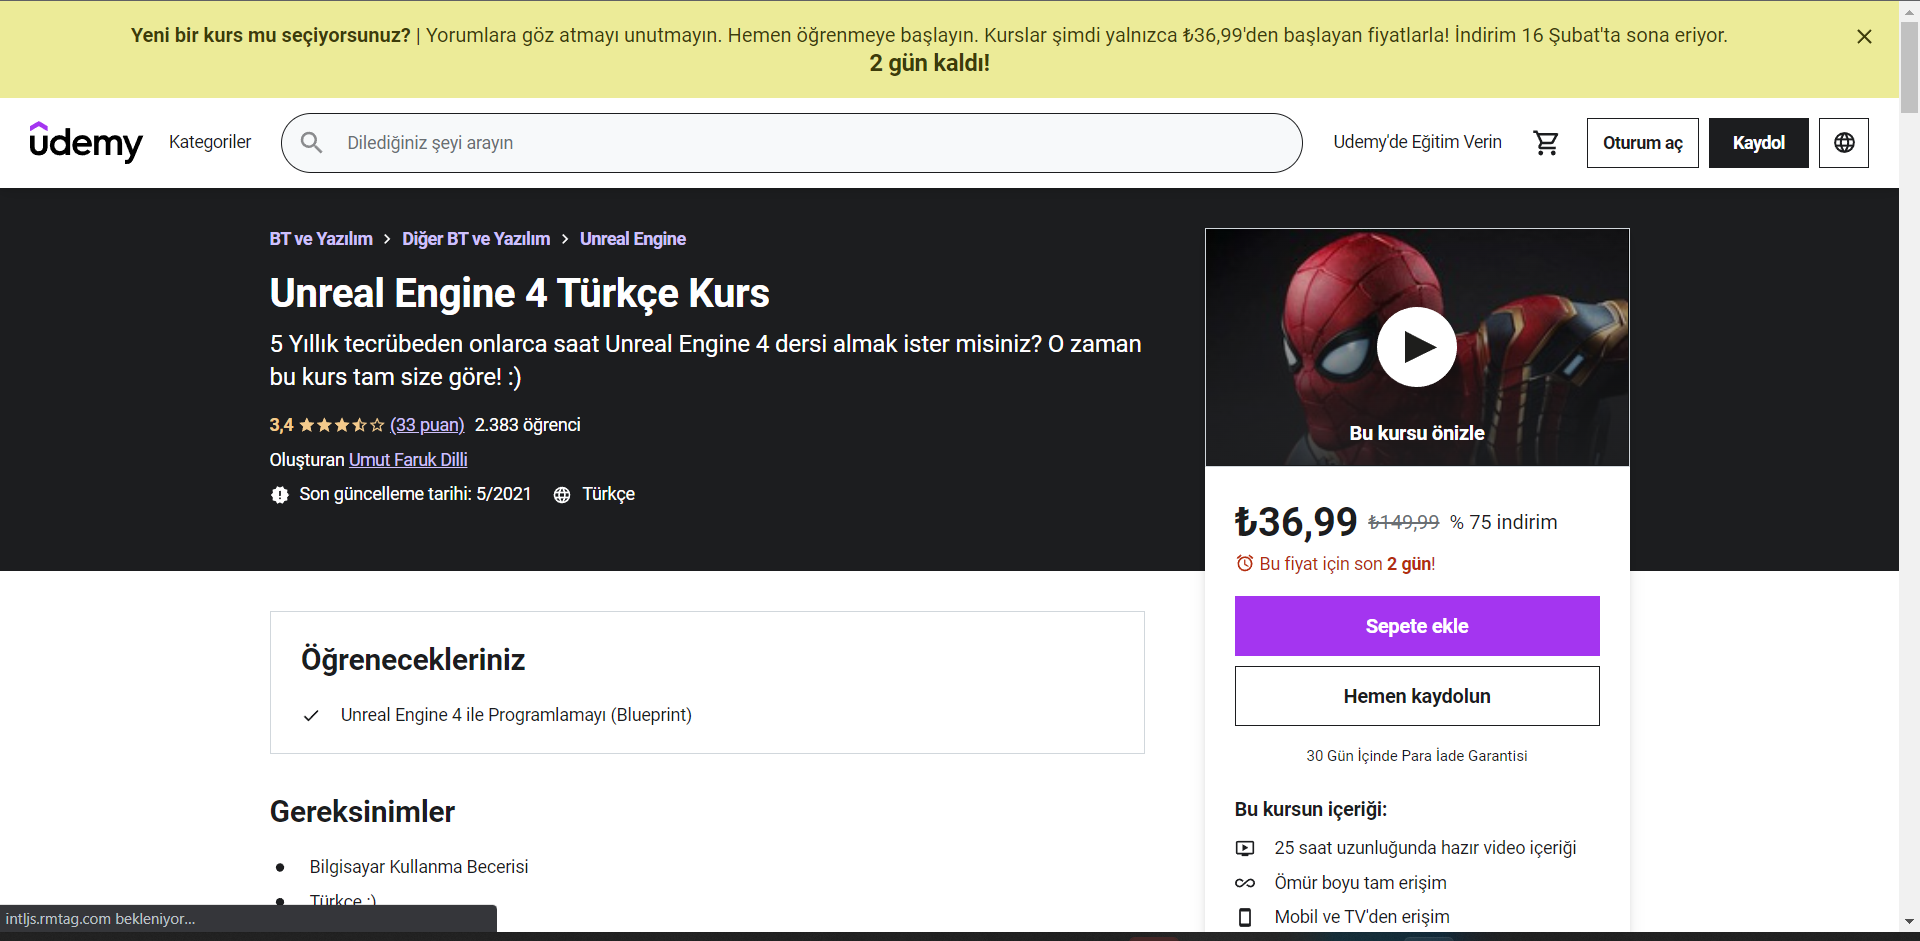Screen dimensions: 1920x941
Task: Open the language globe selector
Action: click(x=1844, y=143)
